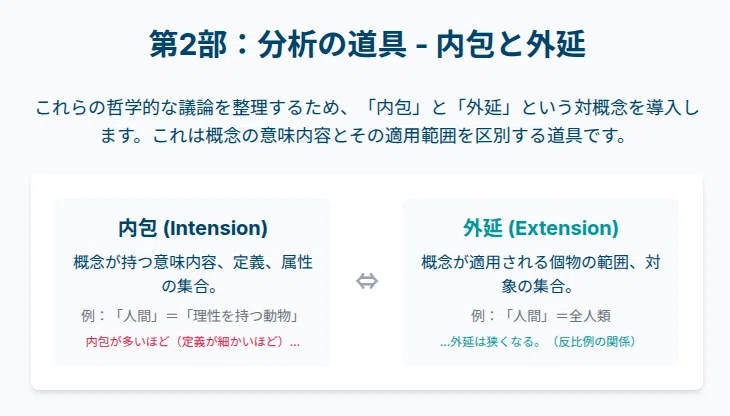Select the main title 第2部：分析の道具
This screenshot has width=730, height=416.
coord(278,45)
